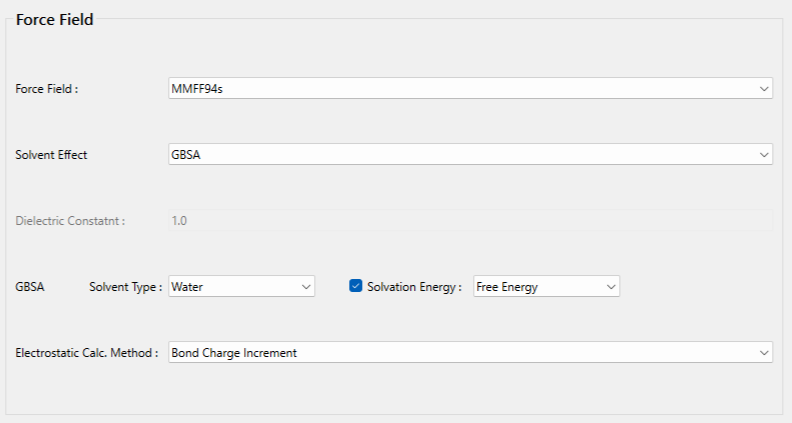Image resolution: width=792 pixels, height=423 pixels.
Task: Click the Dielectric Constant input field
Action: [x=470, y=220]
